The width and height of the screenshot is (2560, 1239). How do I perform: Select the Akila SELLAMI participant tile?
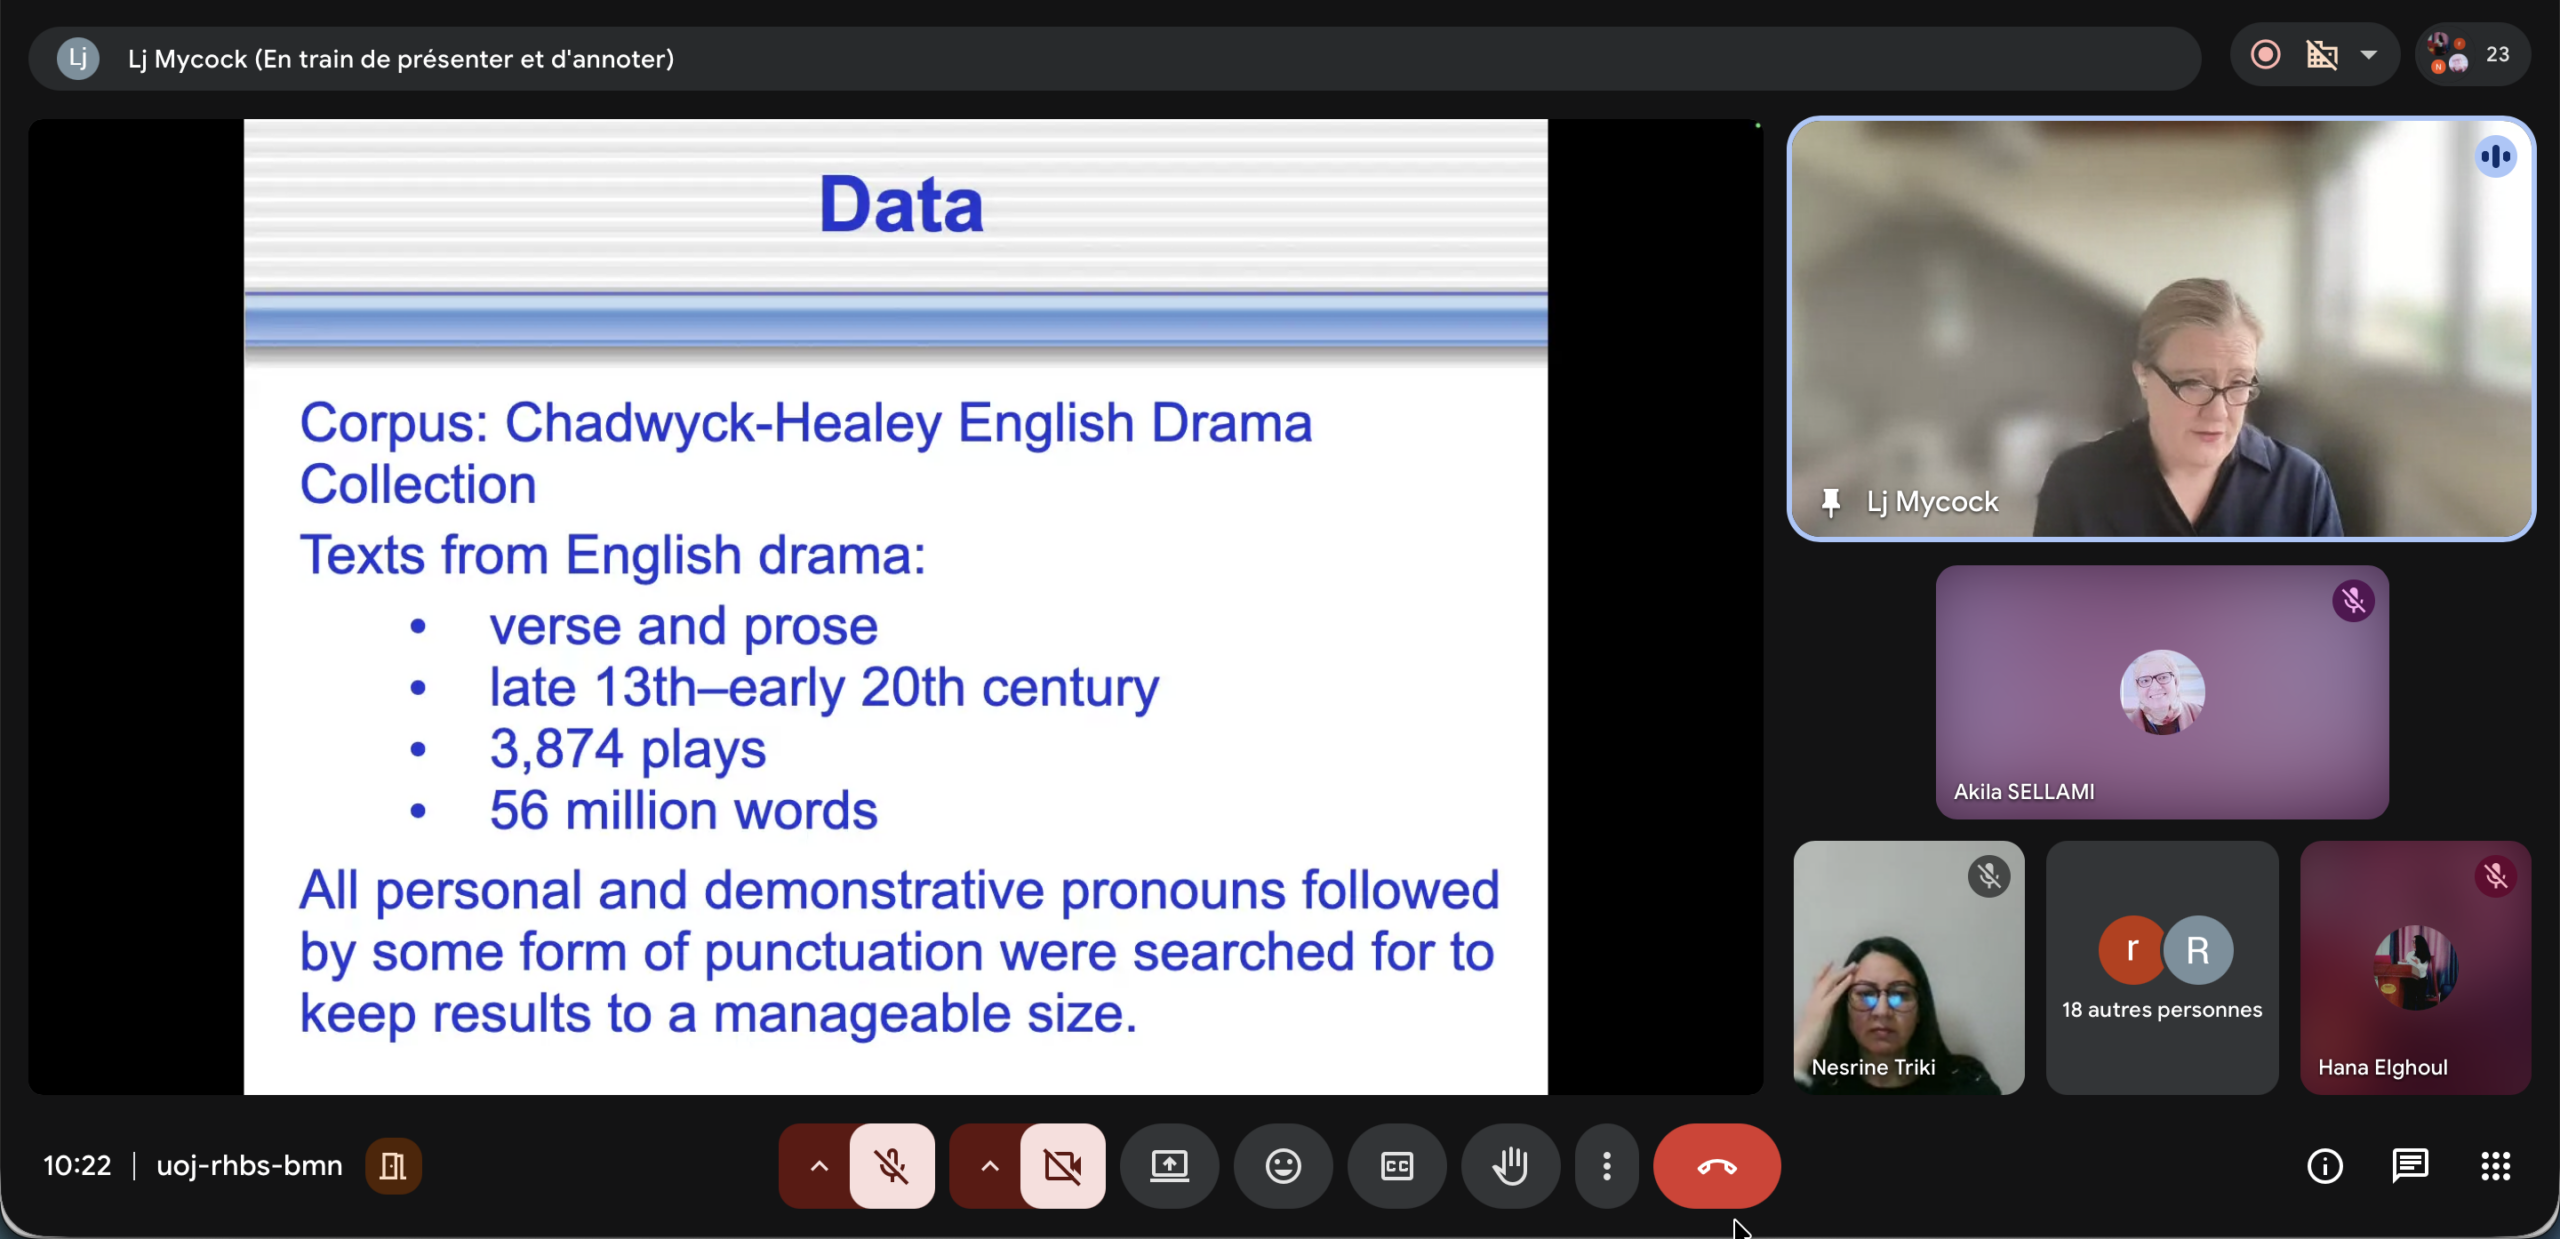tap(2161, 692)
